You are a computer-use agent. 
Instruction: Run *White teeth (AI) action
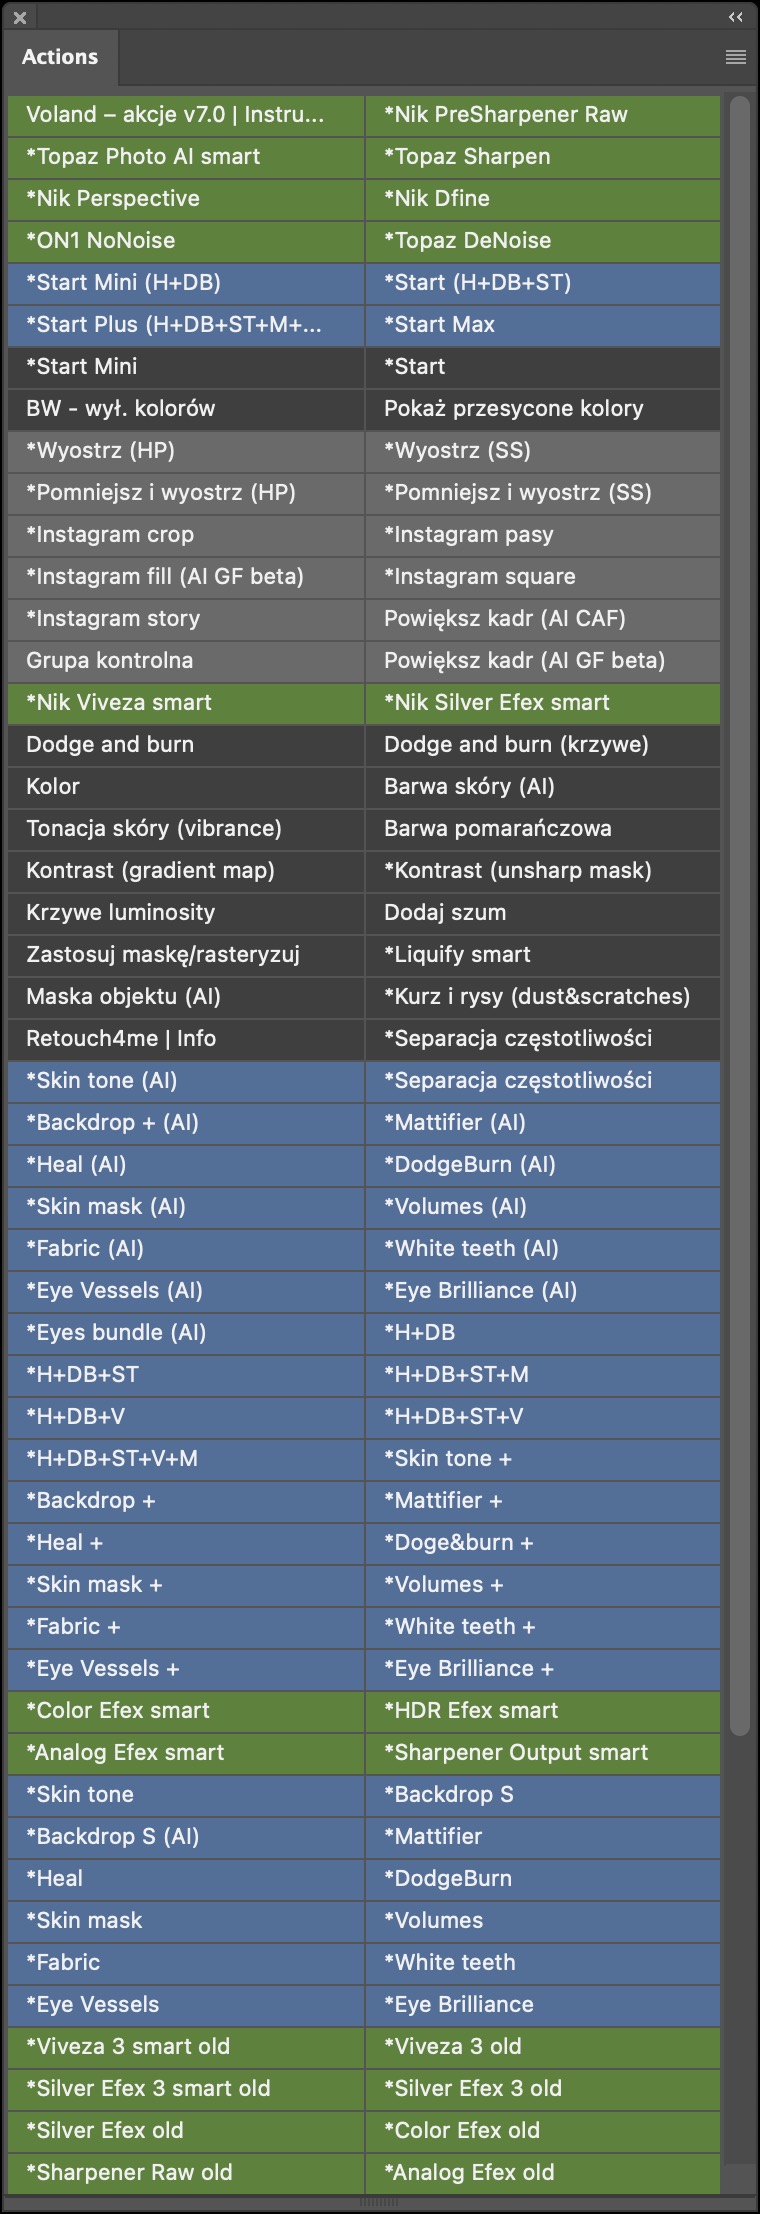(543, 1249)
